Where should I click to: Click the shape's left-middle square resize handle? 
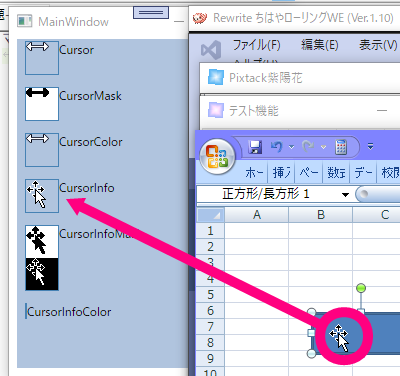click(311, 333)
